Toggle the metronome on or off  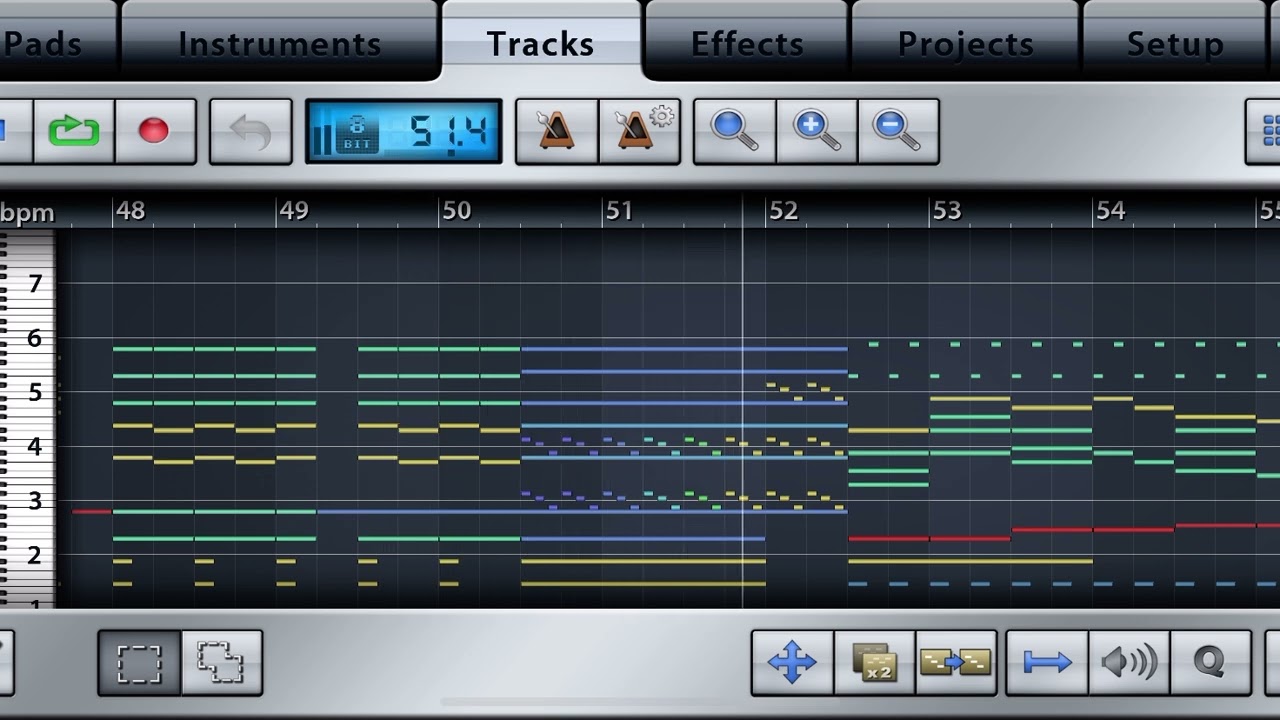(x=557, y=131)
